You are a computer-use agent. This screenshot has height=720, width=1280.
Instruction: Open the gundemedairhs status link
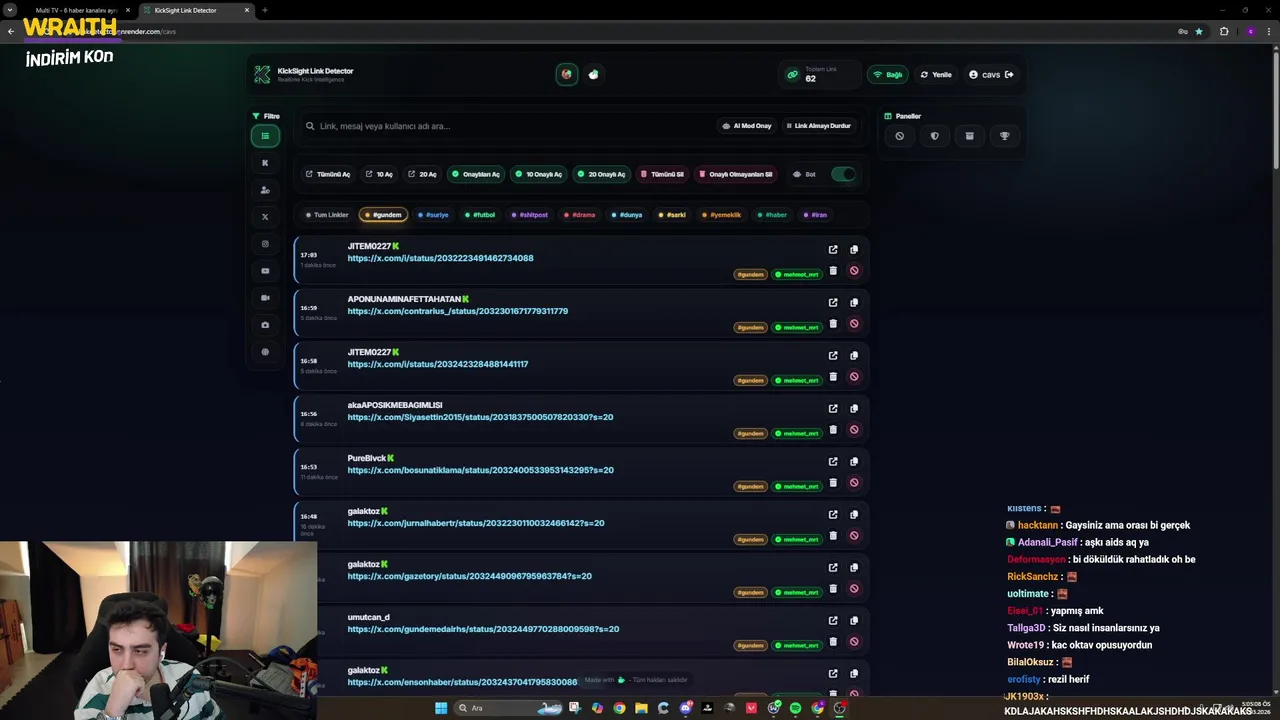coord(483,629)
